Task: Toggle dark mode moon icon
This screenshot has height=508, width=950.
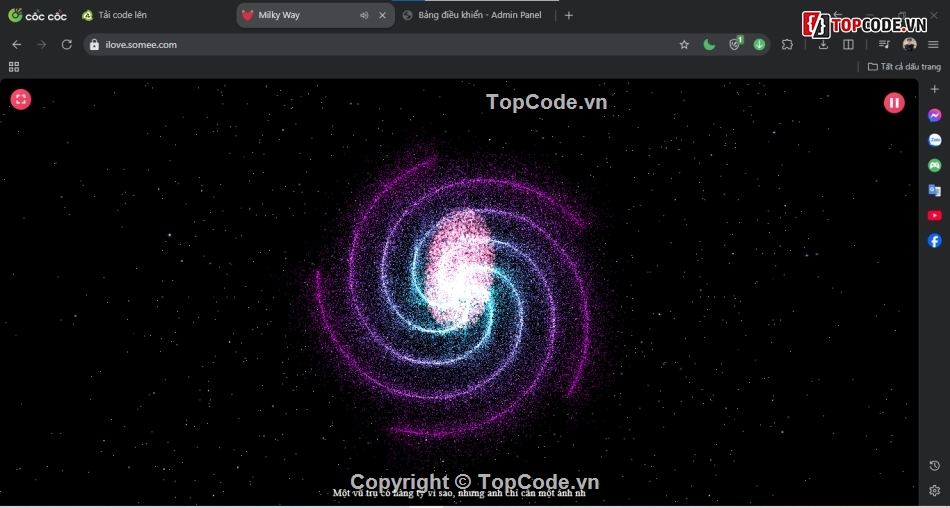Action: click(x=709, y=44)
